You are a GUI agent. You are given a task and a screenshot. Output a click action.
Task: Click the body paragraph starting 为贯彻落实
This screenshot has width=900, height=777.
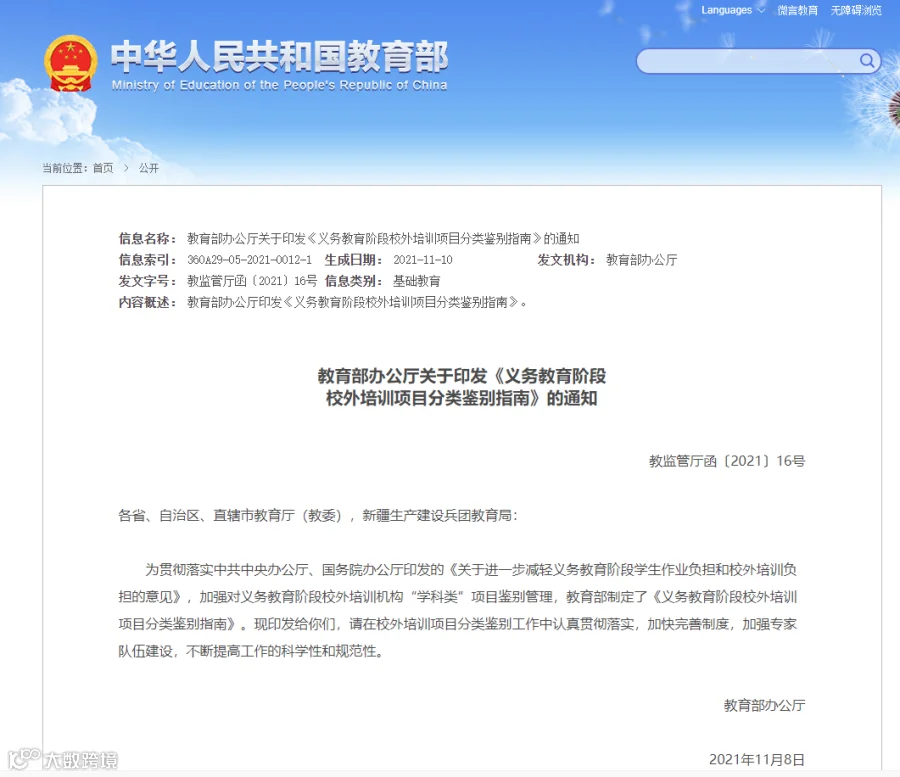pyautogui.click(x=457, y=611)
